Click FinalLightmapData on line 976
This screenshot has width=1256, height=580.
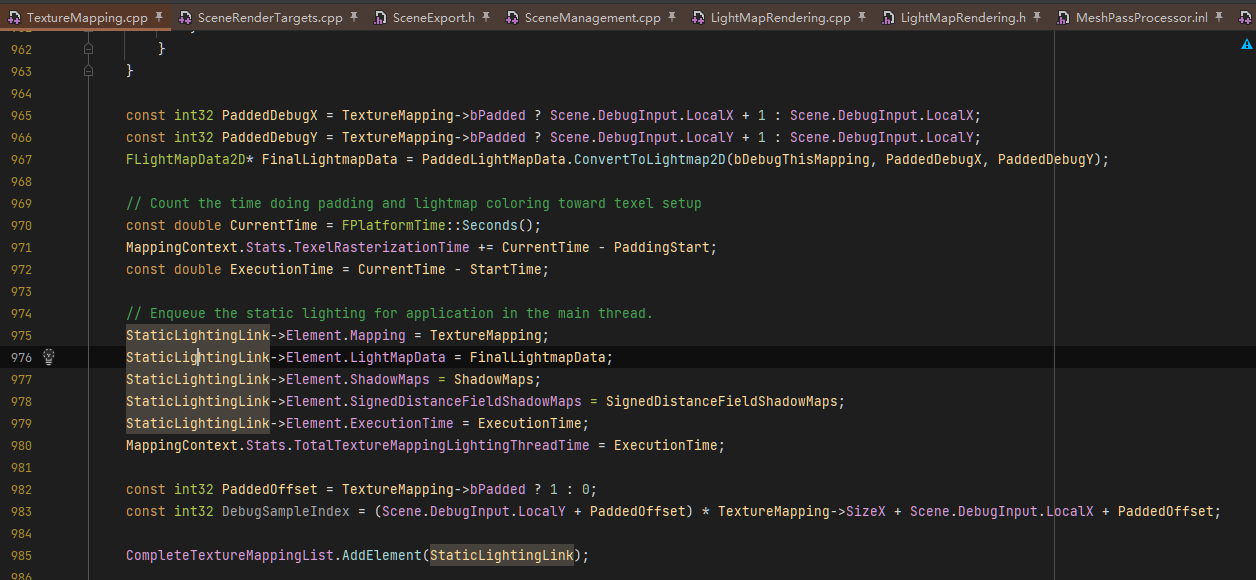(538, 357)
